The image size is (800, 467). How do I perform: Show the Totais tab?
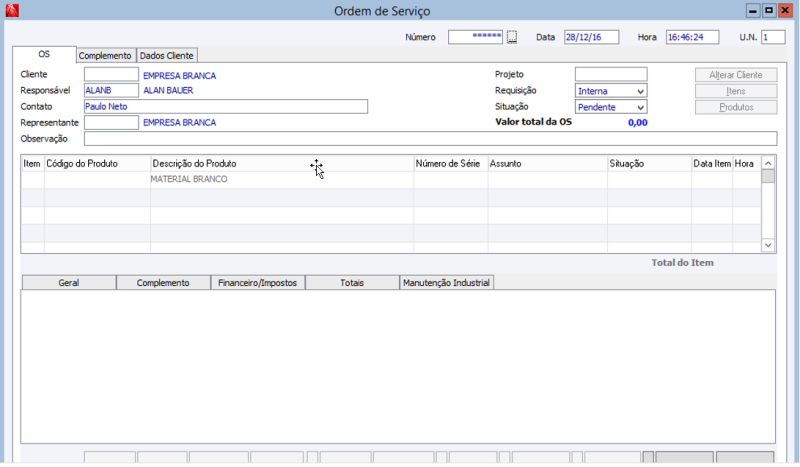(x=352, y=283)
